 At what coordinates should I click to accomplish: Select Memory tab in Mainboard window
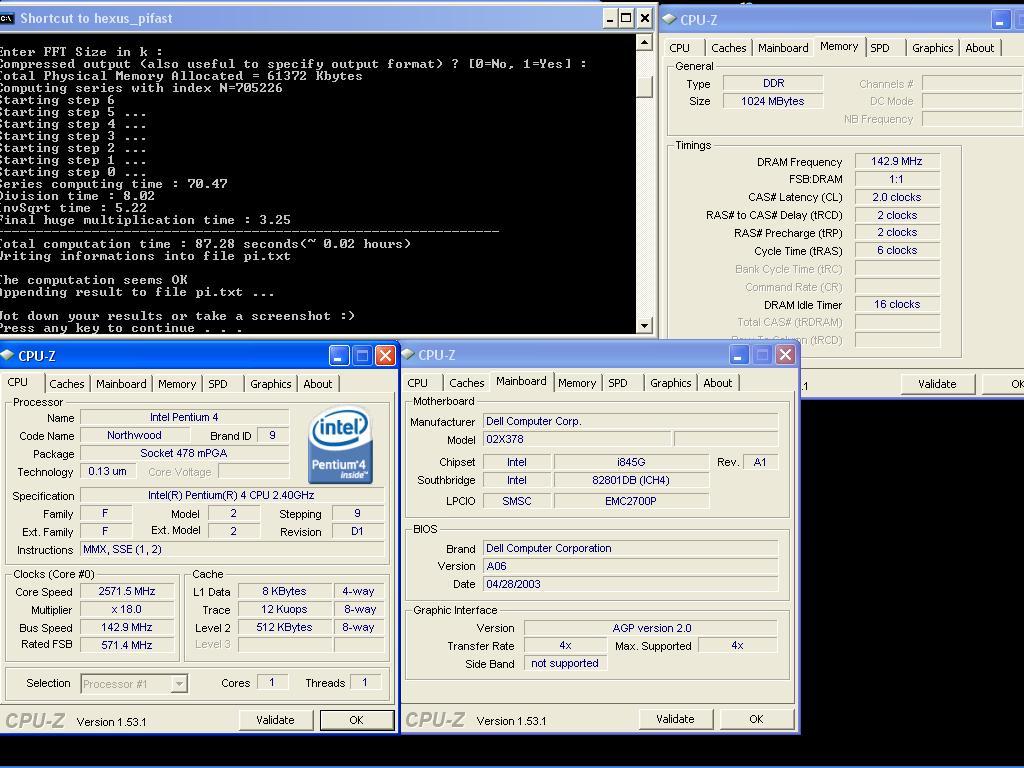577,383
